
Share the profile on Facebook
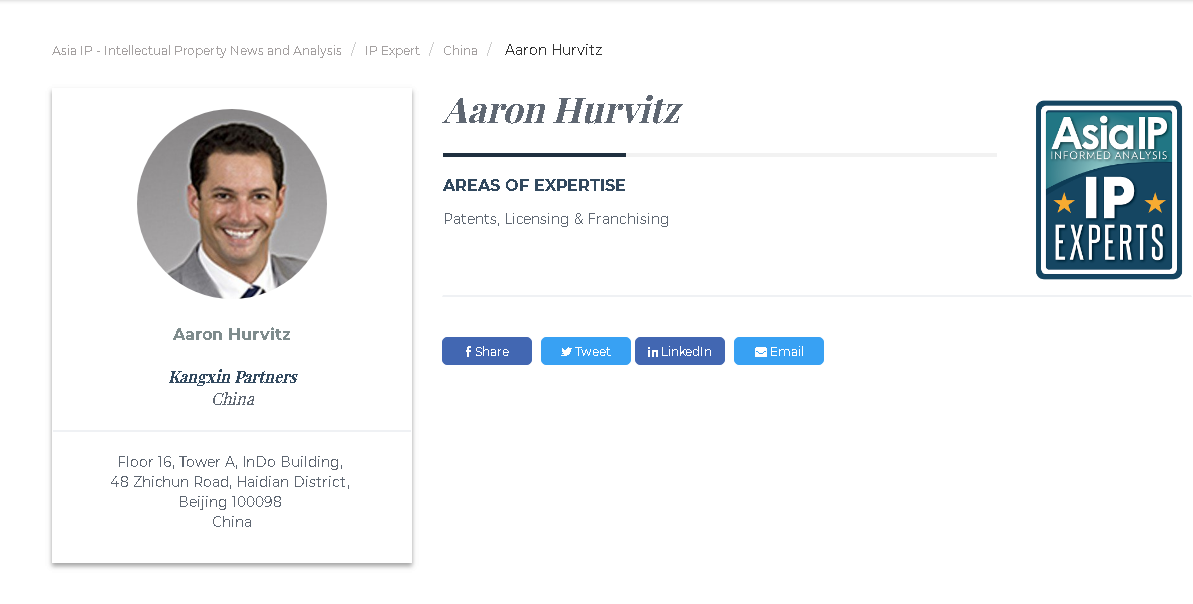[487, 351]
